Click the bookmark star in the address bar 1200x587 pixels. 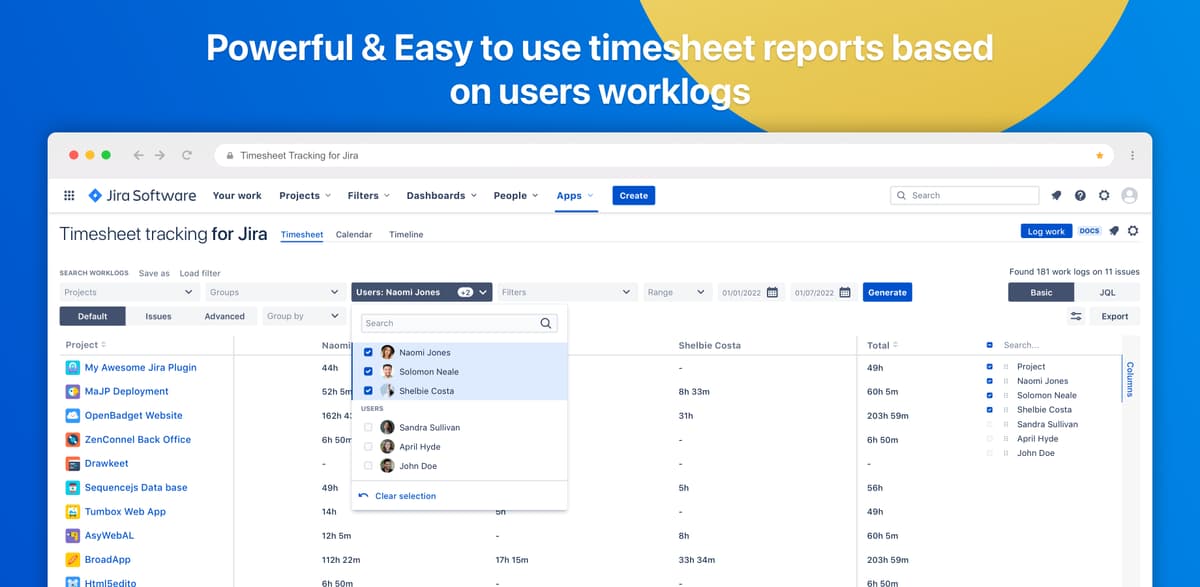click(x=1100, y=156)
